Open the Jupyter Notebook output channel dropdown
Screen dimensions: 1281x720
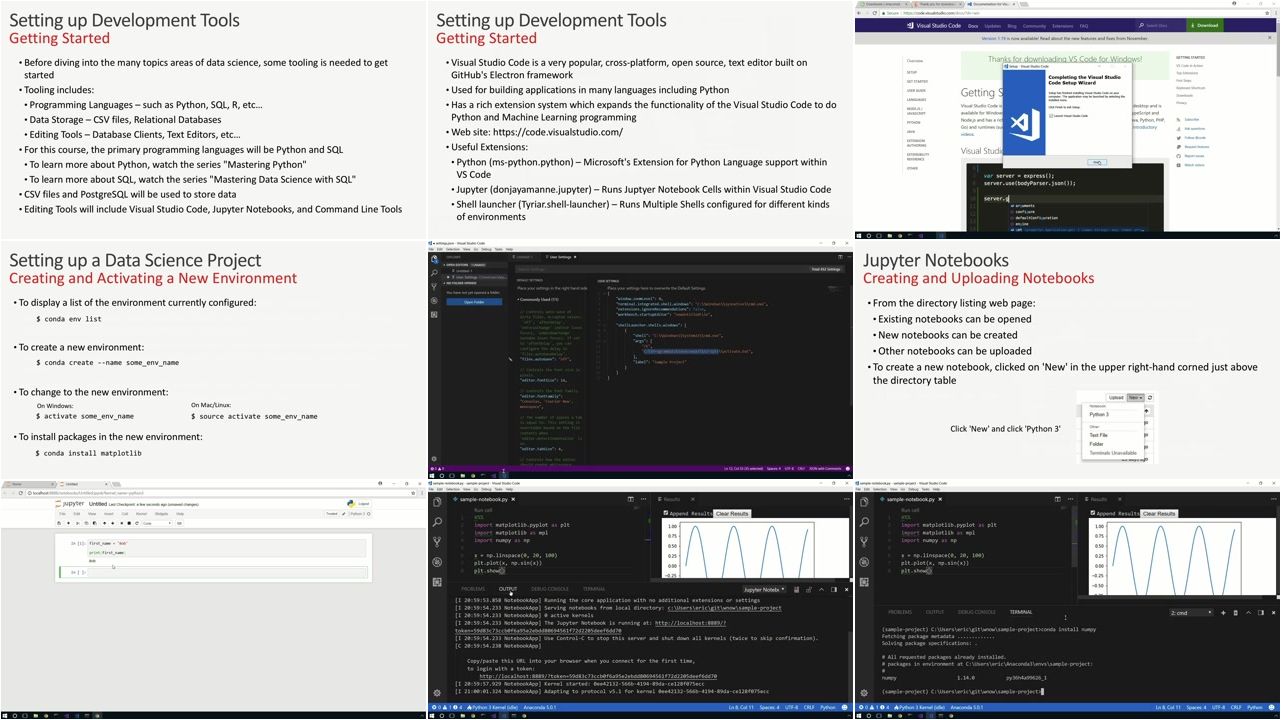point(764,589)
